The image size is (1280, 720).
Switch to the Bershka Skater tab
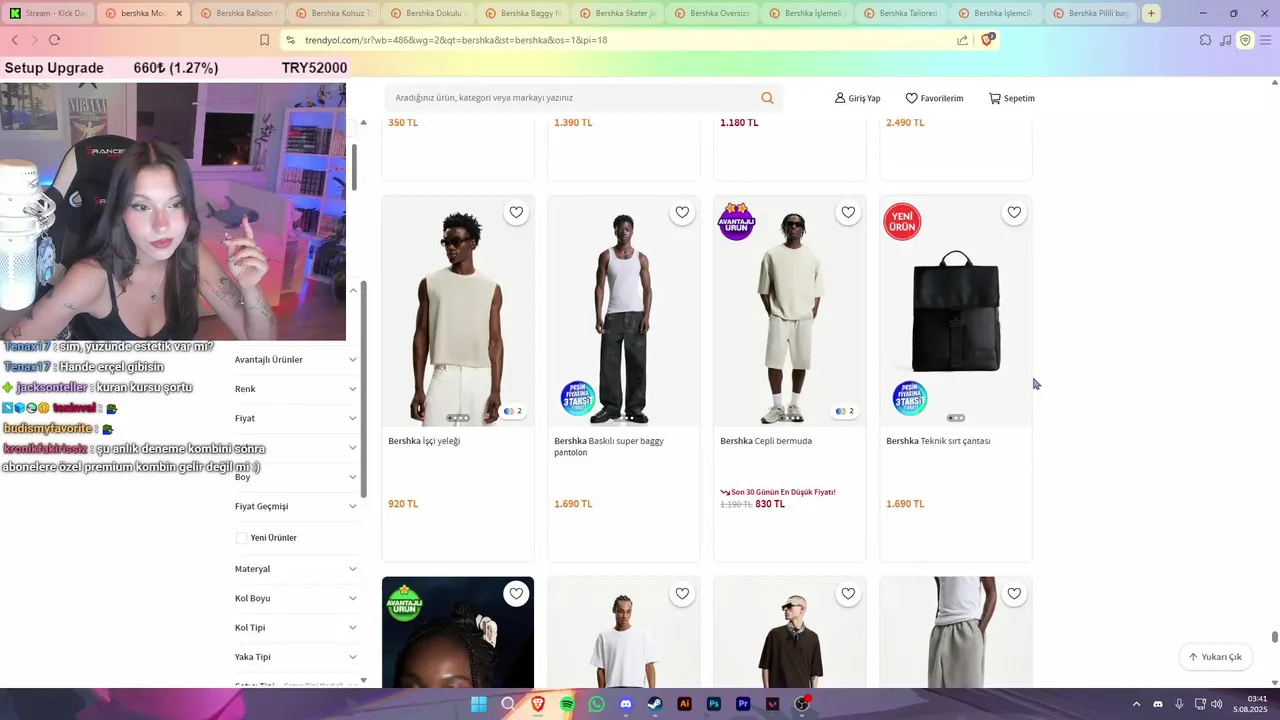617,13
